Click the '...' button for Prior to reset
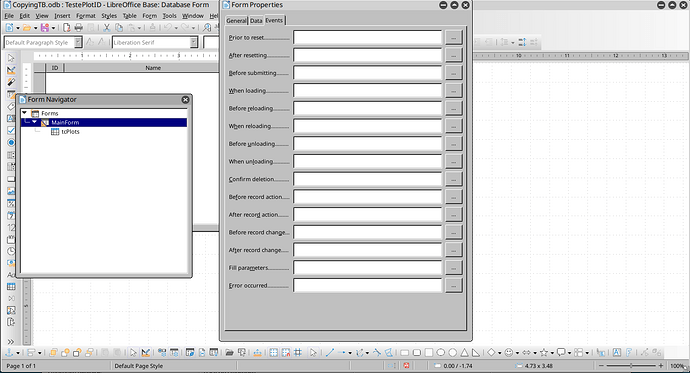690x373 pixels. point(454,37)
